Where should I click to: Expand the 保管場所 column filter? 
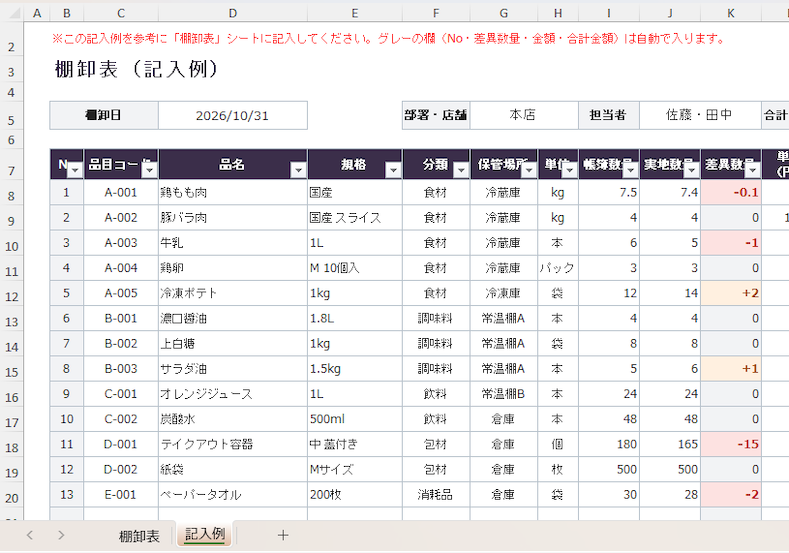[x=529, y=171]
